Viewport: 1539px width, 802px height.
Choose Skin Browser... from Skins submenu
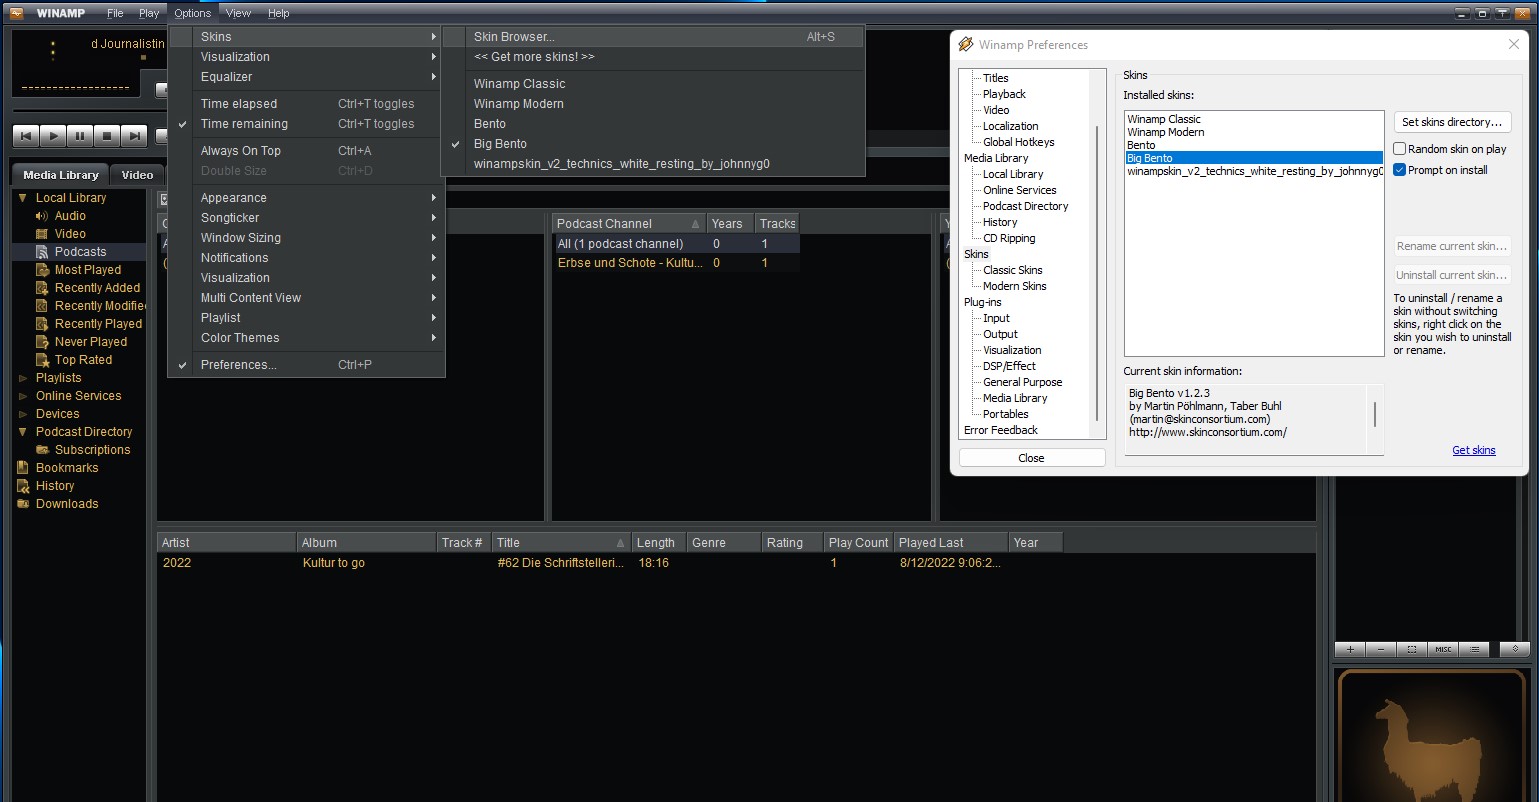652,37
